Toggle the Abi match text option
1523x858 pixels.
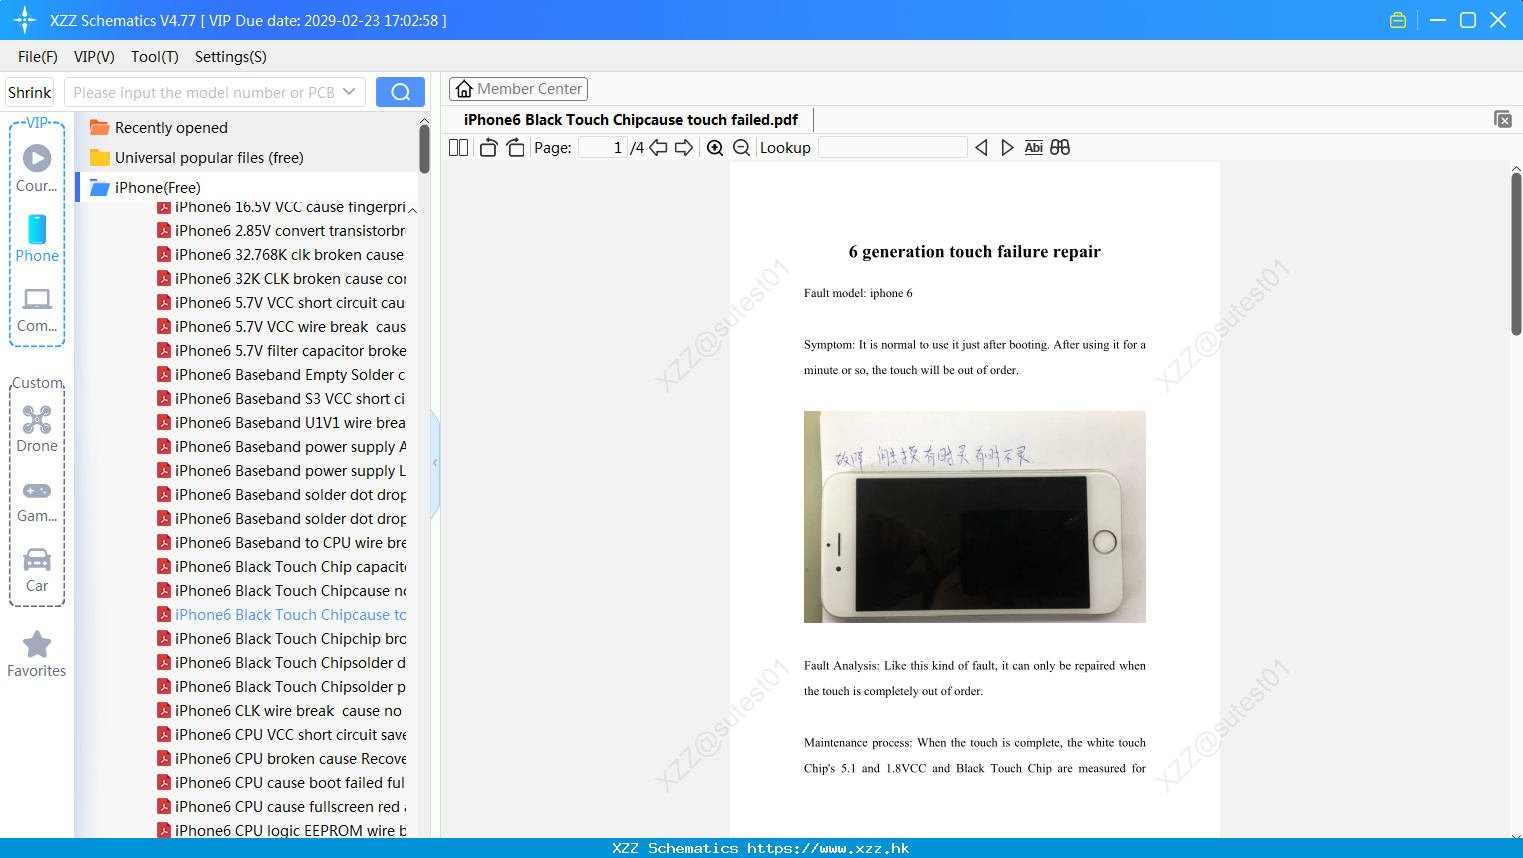point(1033,148)
